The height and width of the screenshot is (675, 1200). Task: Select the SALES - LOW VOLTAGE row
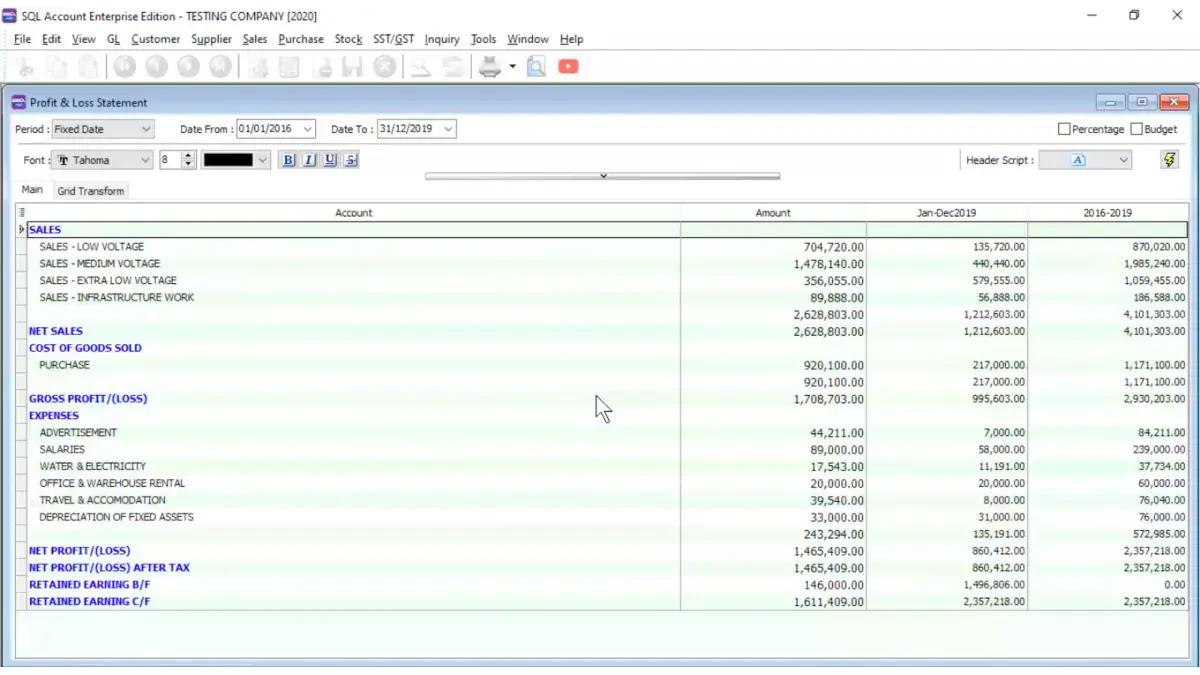pos(602,247)
